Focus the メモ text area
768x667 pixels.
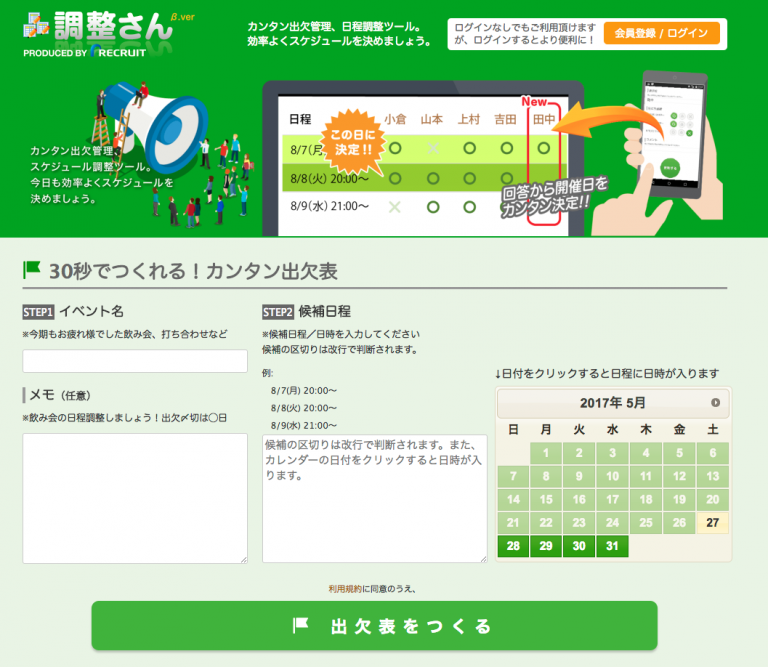coord(135,498)
